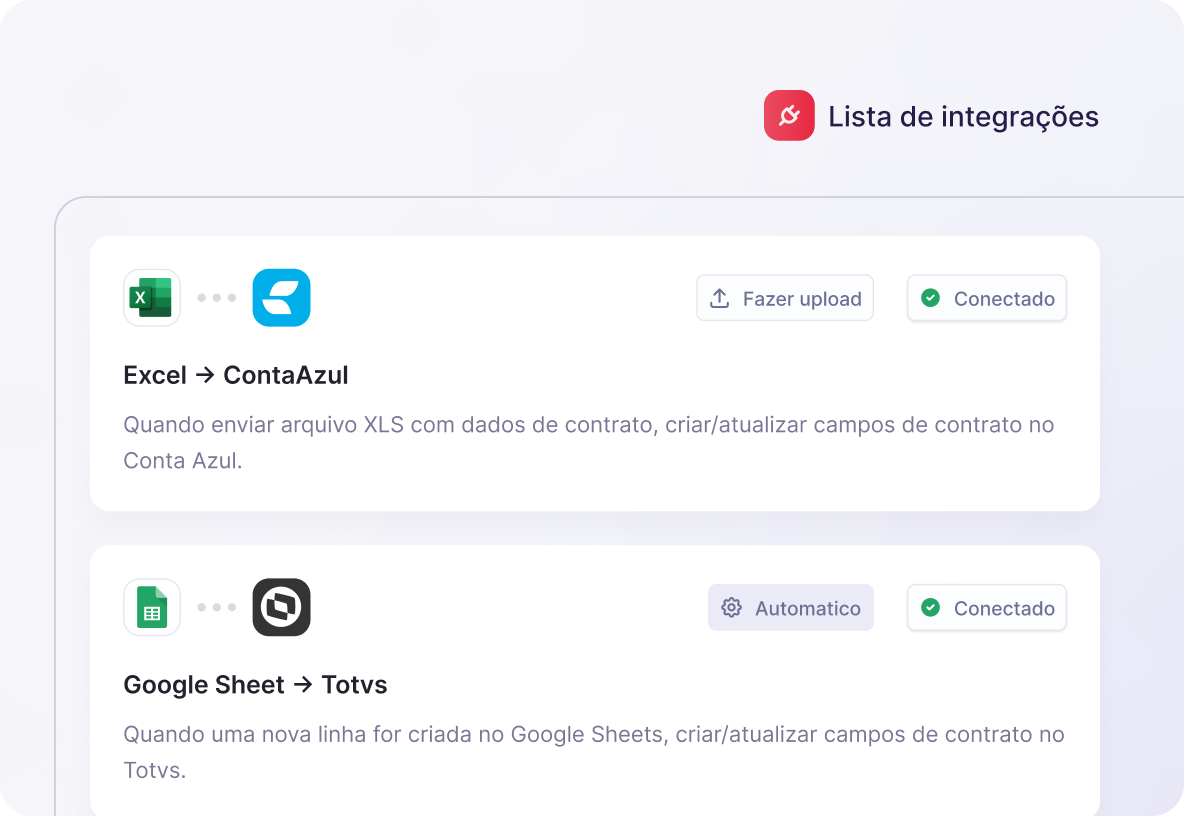Click the red plug integrations icon

click(789, 115)
